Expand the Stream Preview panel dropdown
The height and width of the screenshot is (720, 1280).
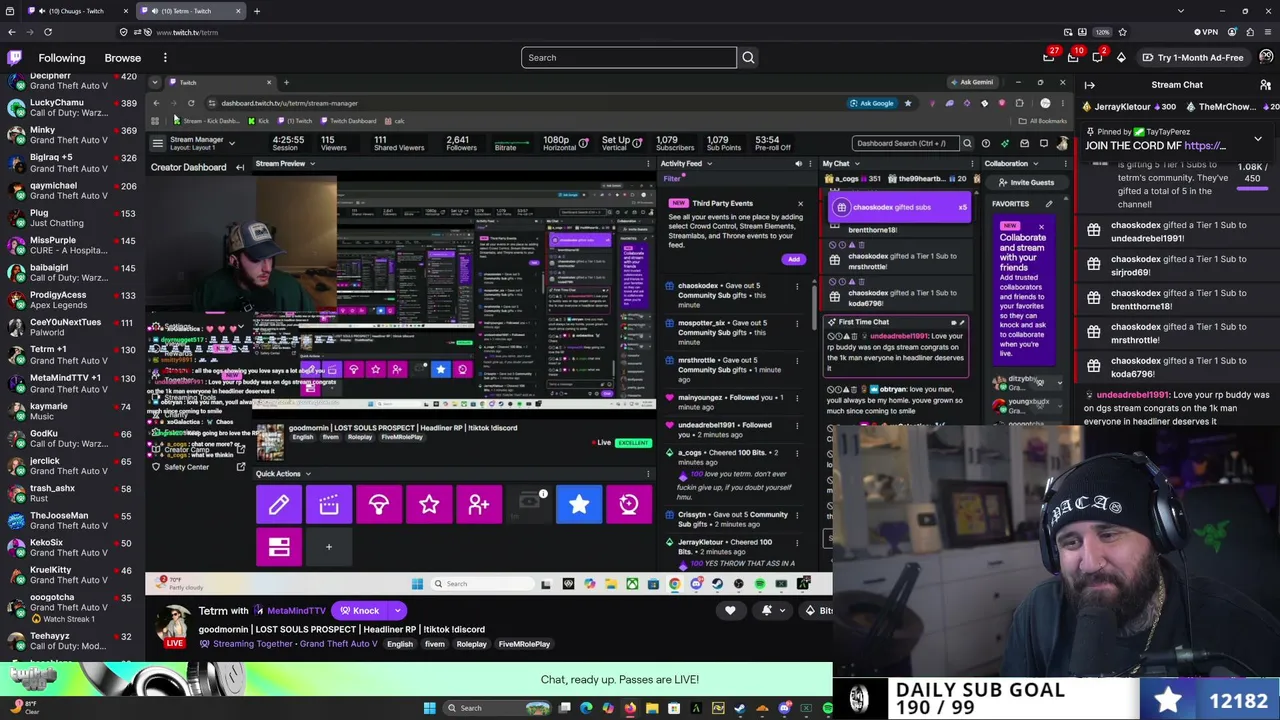pyautogui.click(x=312, y=164)
